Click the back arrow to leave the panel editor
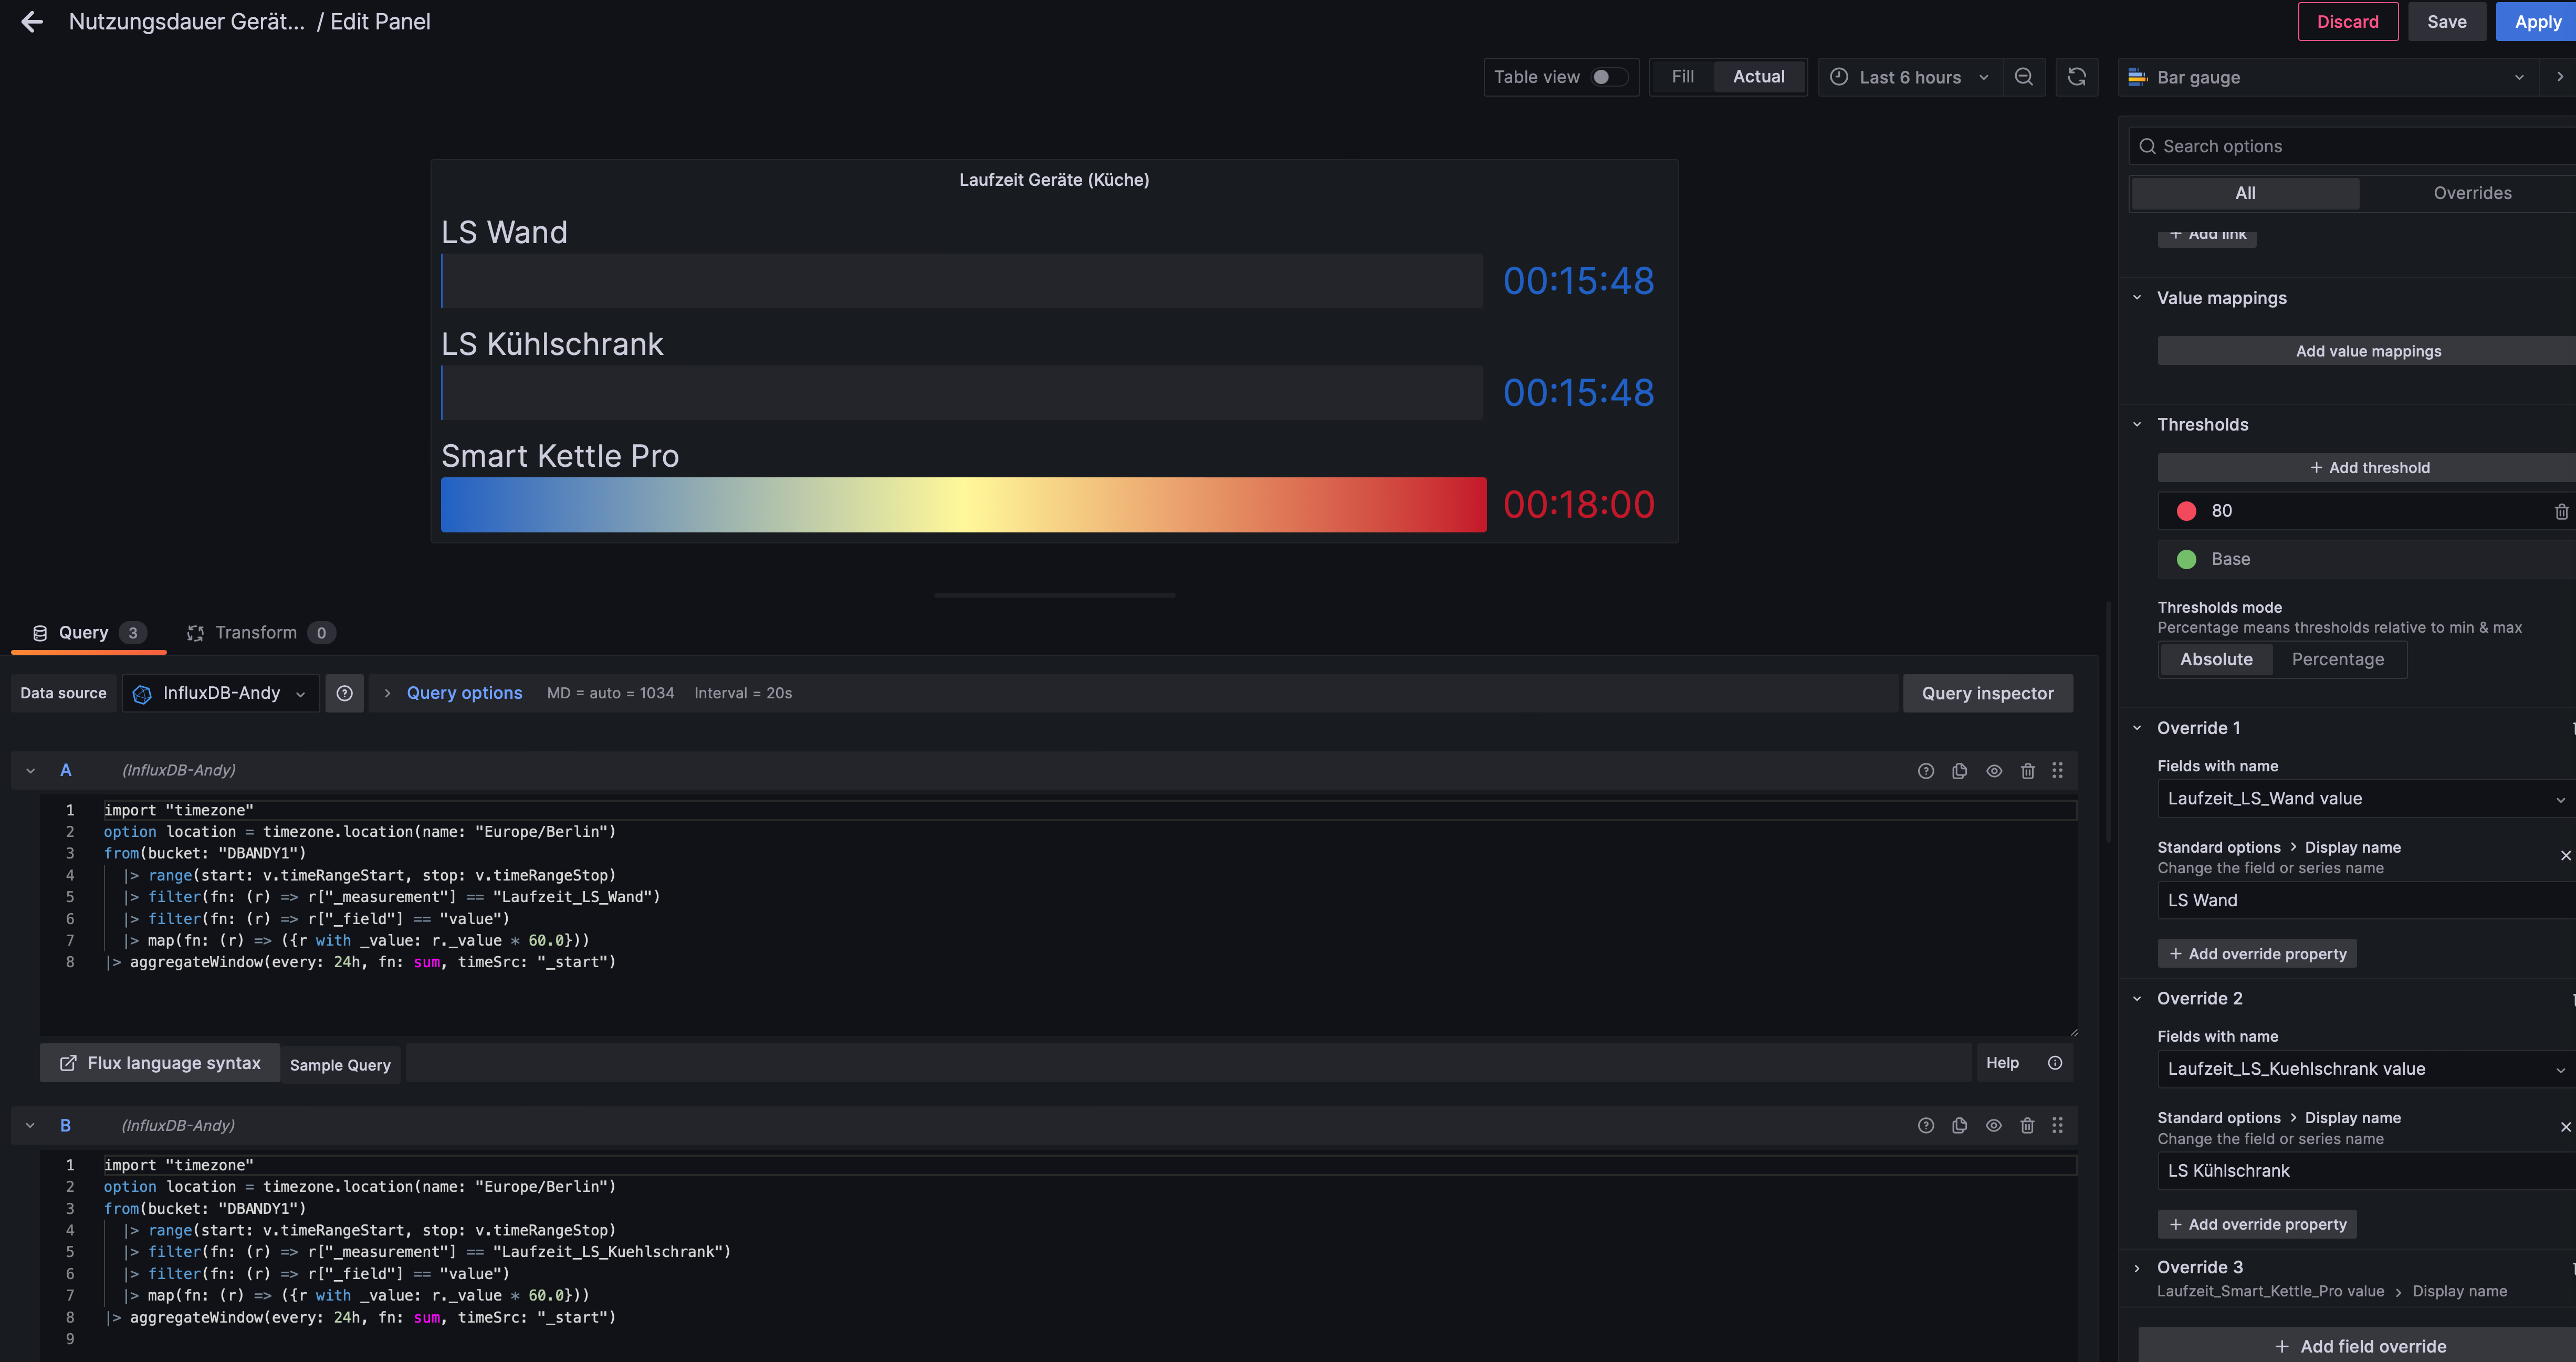The width and height of the screenshot is (2576, 1362). click(32, 22)
